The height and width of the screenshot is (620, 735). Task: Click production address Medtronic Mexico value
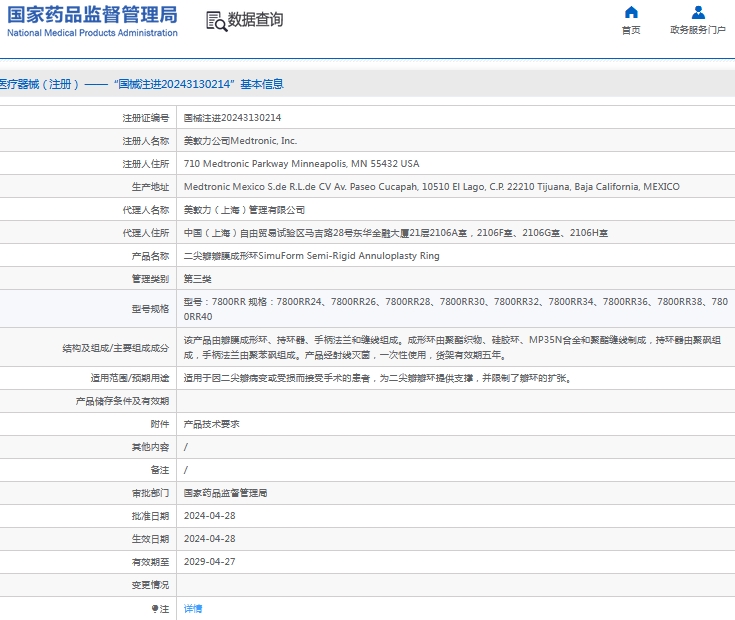pyautogui.click(x=432, y=187)
